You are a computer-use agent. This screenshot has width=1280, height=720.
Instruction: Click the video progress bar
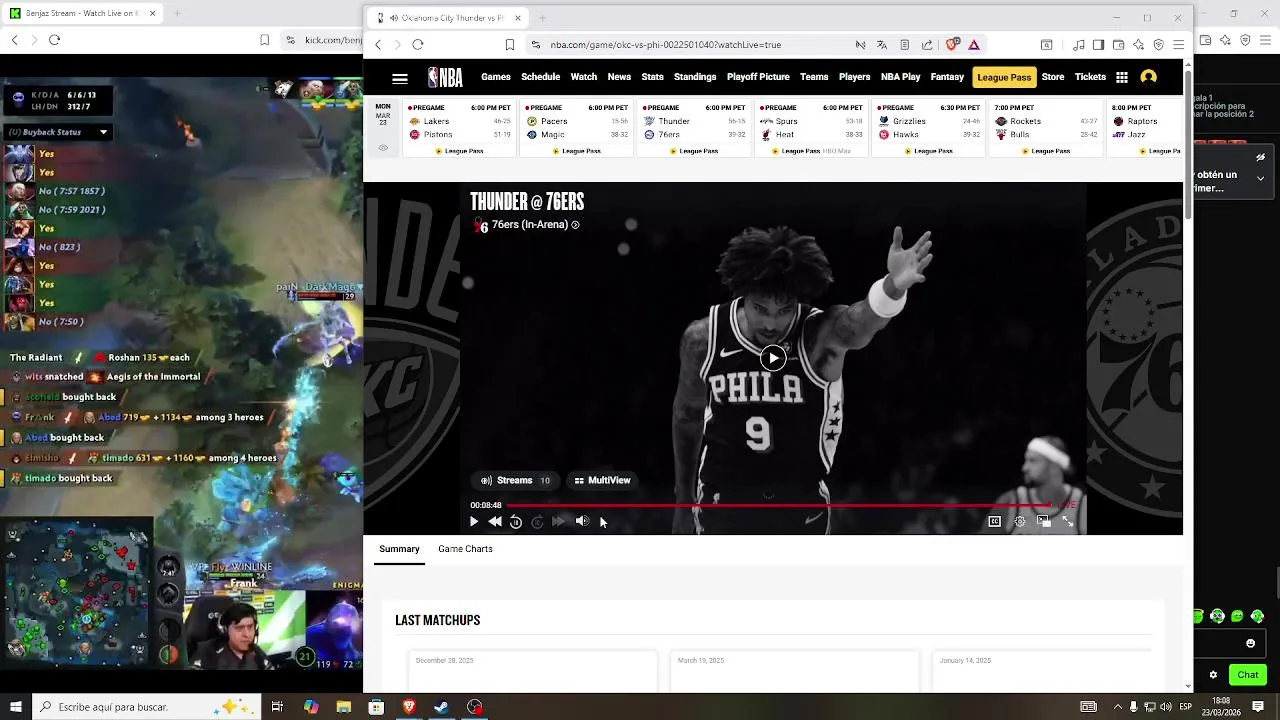(780, 505)
